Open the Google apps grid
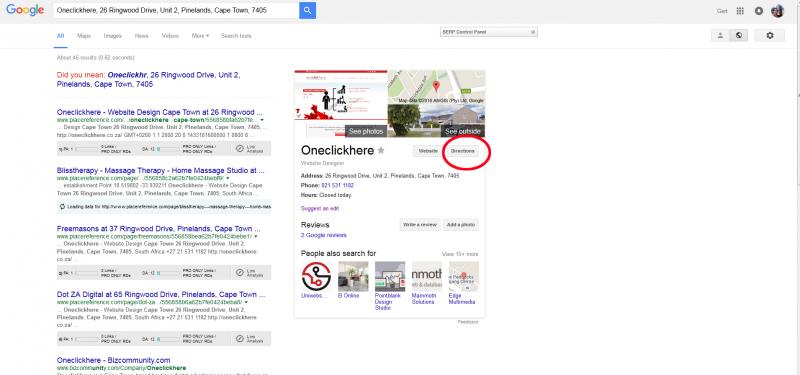The width and height of the screenshot is (800, 375). click(x=740, y=11)
